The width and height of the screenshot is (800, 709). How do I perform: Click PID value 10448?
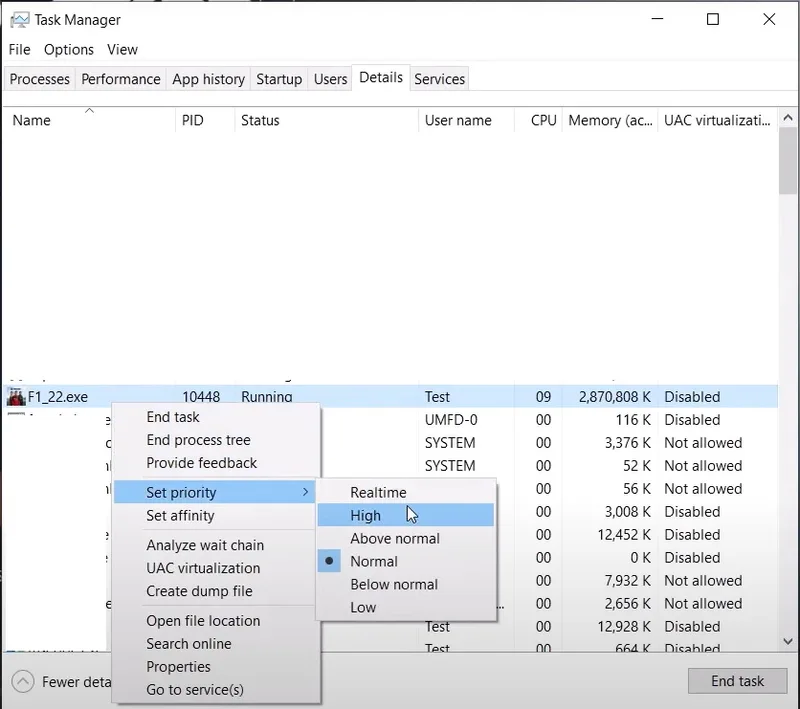point(201,397)
